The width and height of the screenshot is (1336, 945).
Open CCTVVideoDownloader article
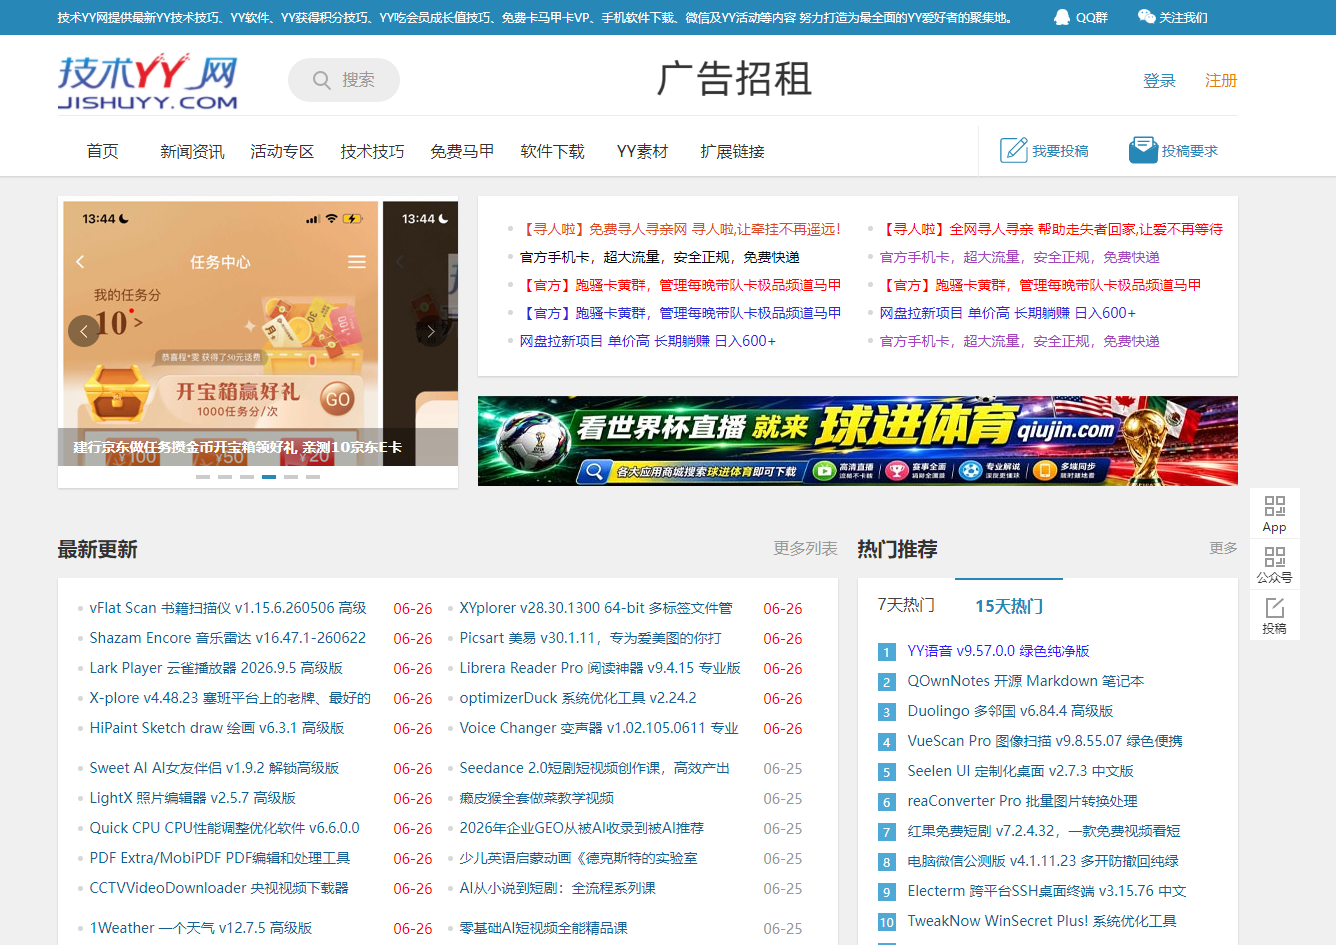(x=219, y=888)
